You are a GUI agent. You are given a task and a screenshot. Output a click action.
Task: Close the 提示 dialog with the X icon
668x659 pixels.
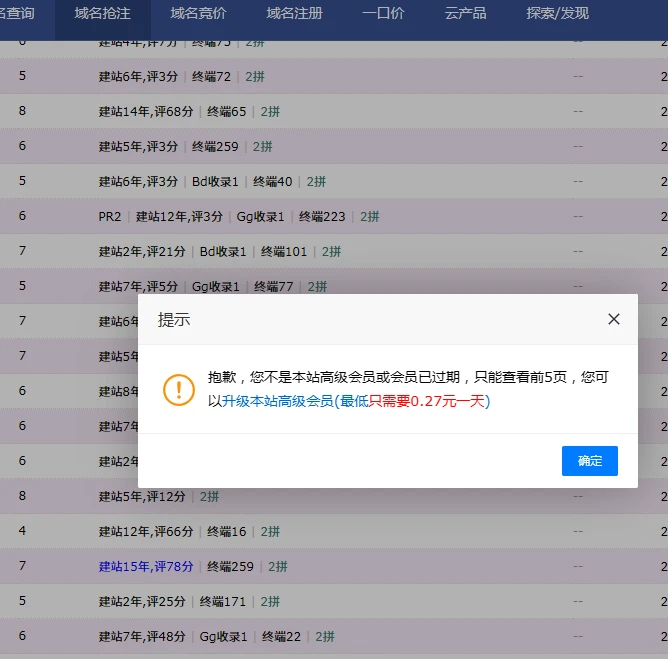(x=614, y=319)
